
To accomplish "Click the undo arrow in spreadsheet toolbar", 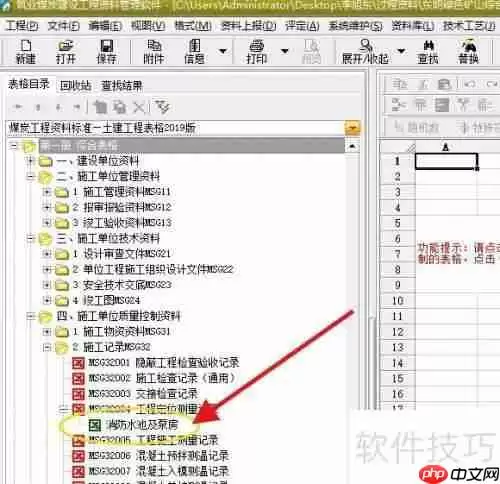I will [470, 85].
